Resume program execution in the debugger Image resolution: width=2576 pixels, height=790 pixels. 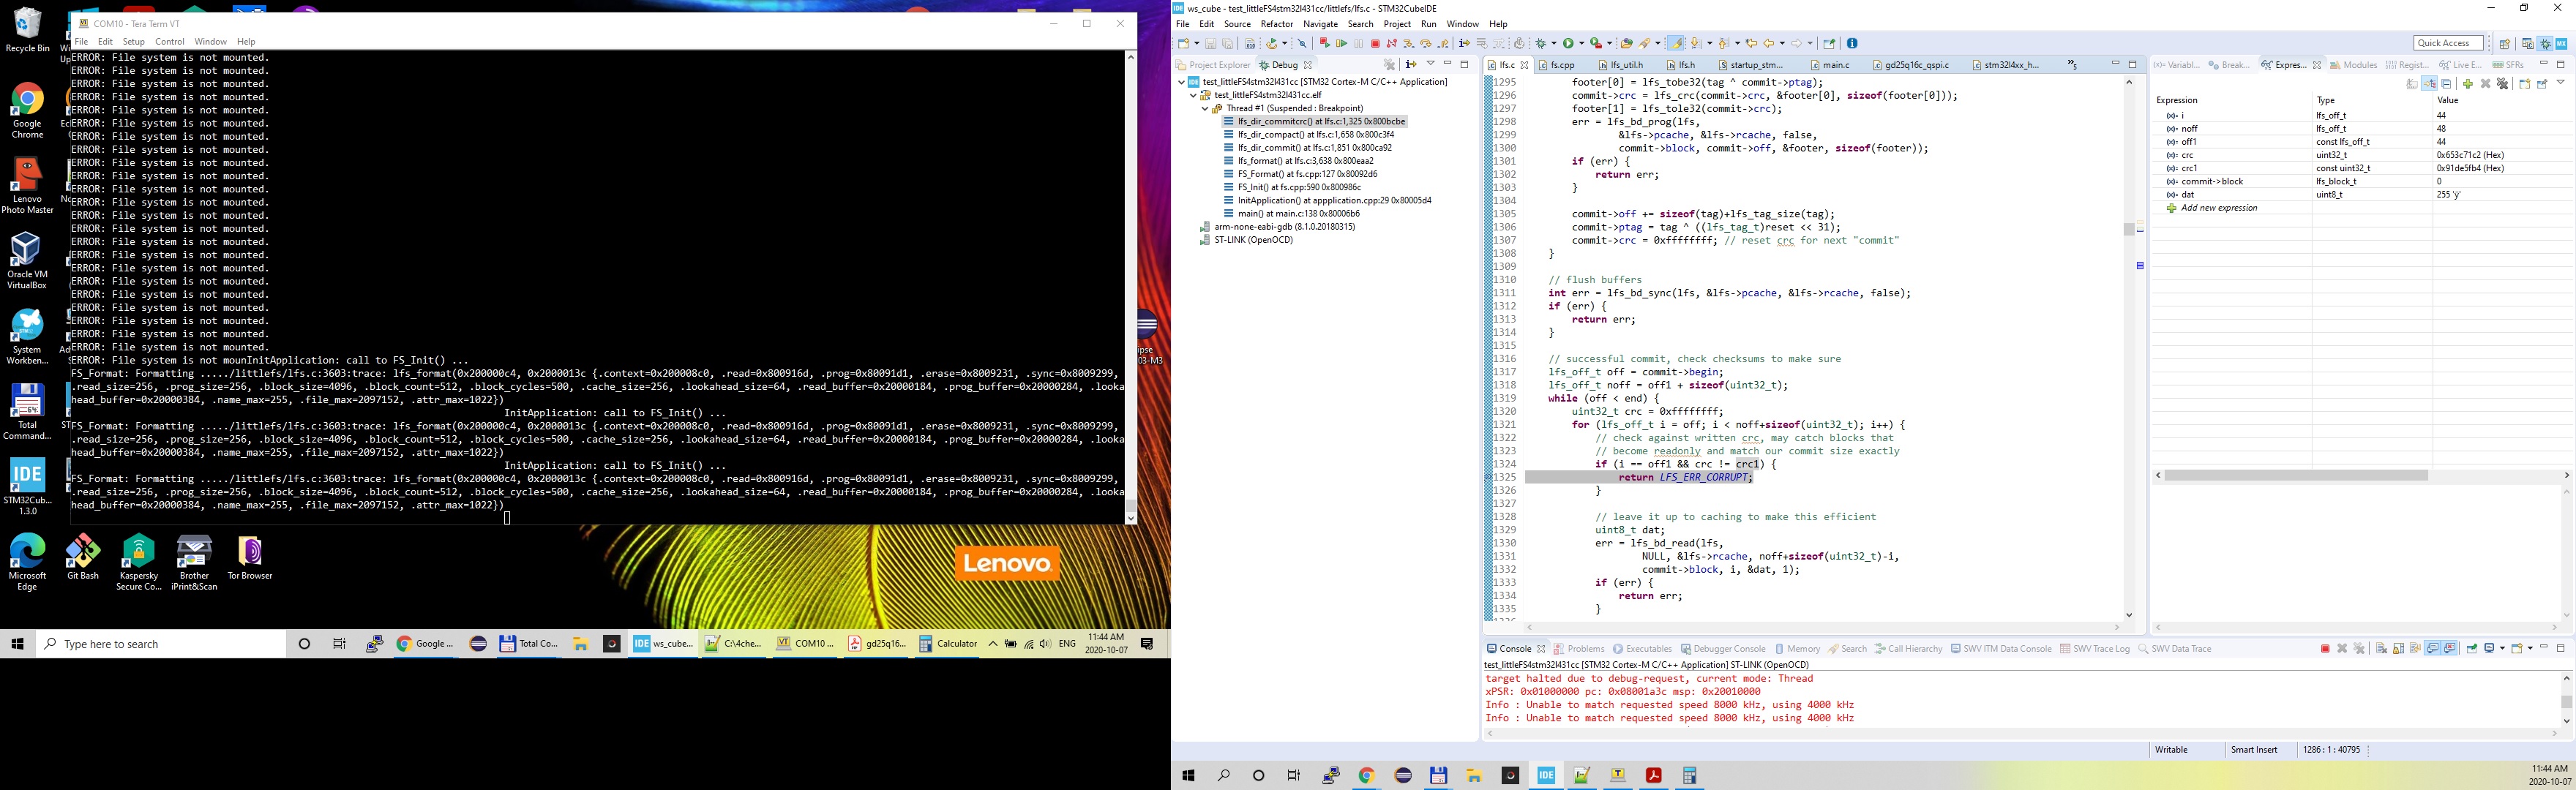(1343, 42)
